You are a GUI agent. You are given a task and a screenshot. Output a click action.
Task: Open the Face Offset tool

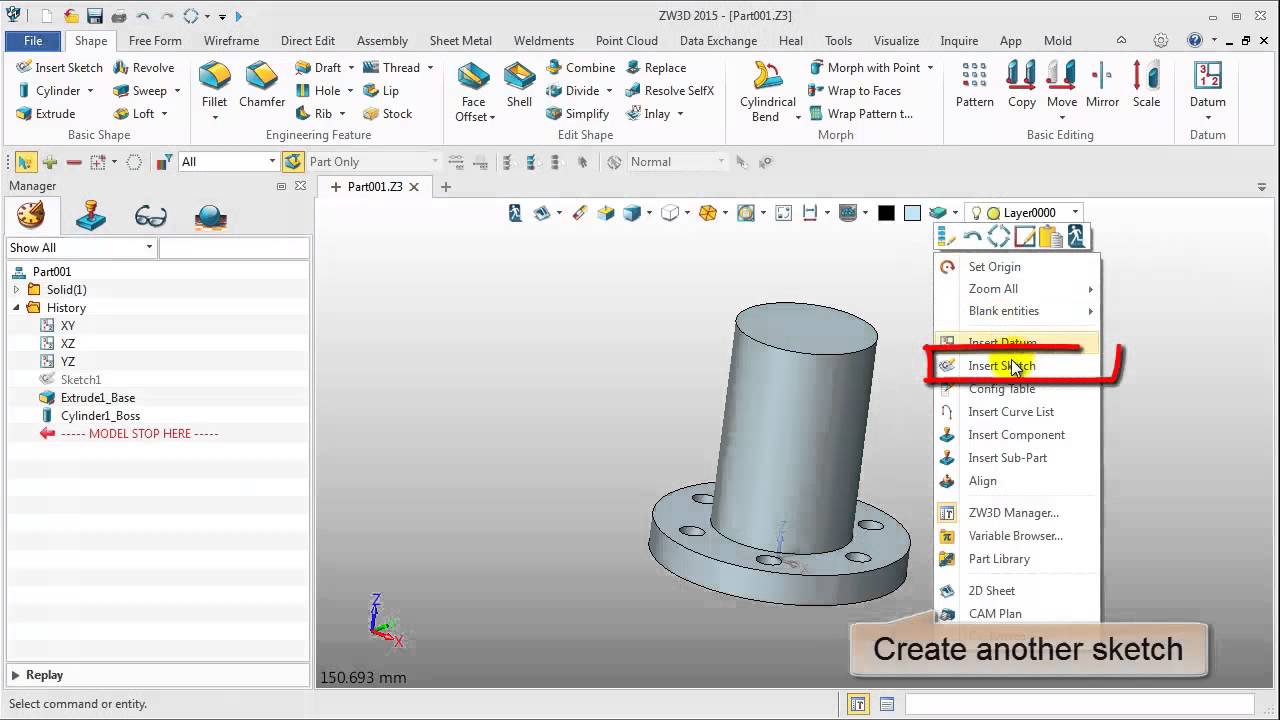tap(473, 91)
